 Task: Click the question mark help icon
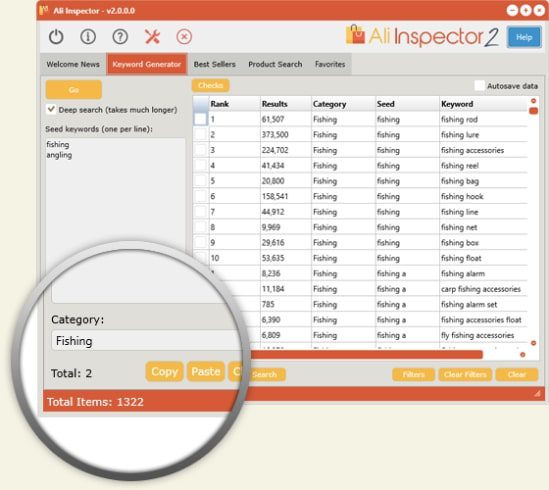120,37
